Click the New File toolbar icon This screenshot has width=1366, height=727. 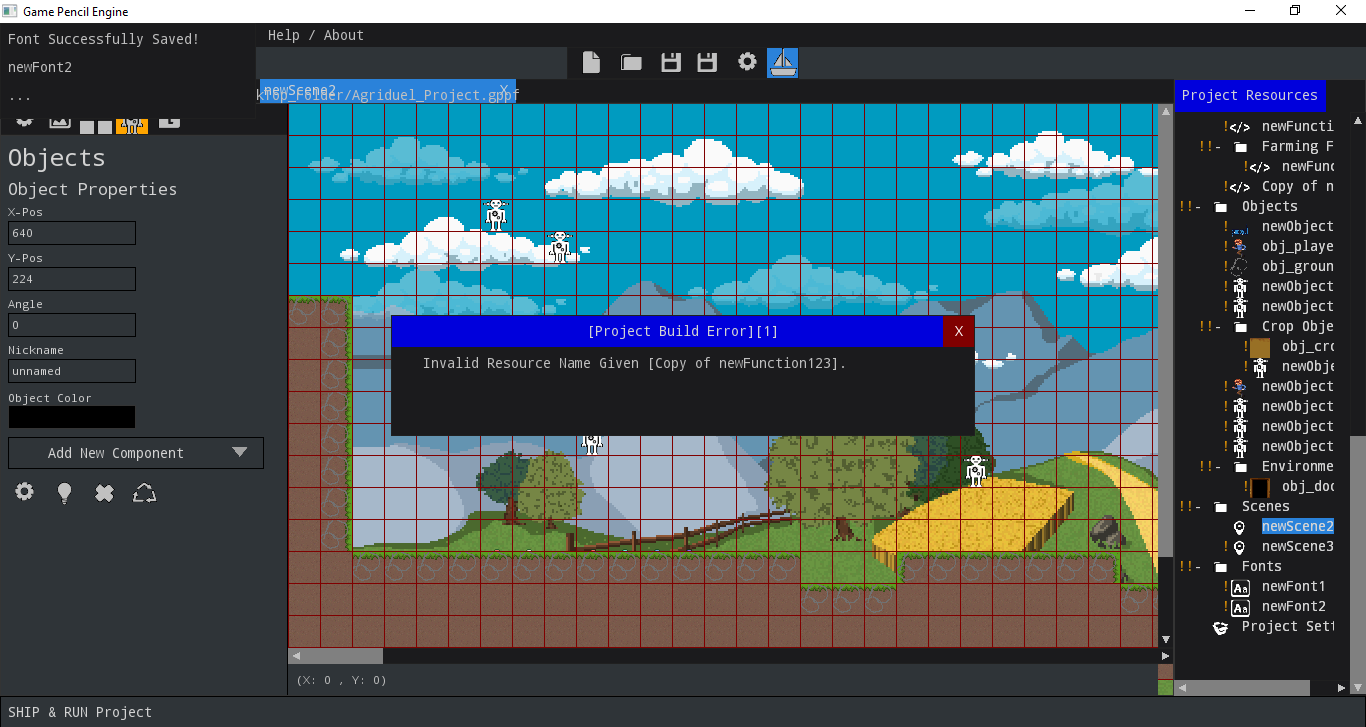coord(592,62)
